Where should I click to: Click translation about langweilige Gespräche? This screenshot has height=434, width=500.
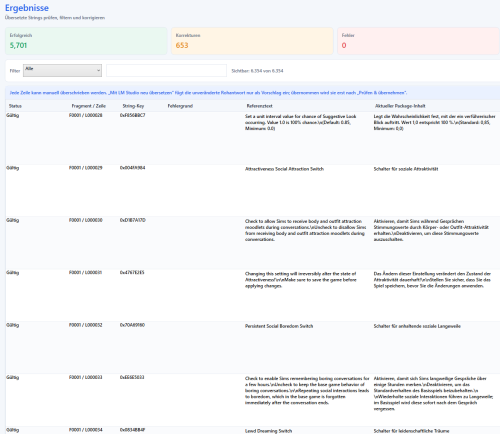(x=433, y=394)
